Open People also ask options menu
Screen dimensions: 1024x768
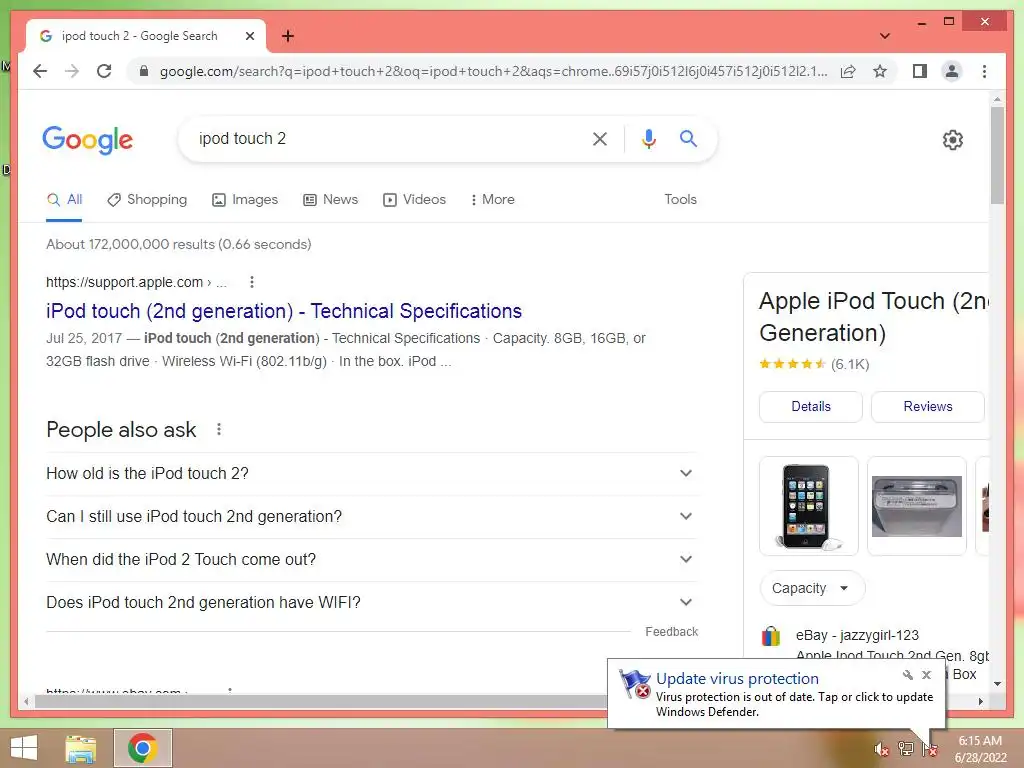pos(219,429)
